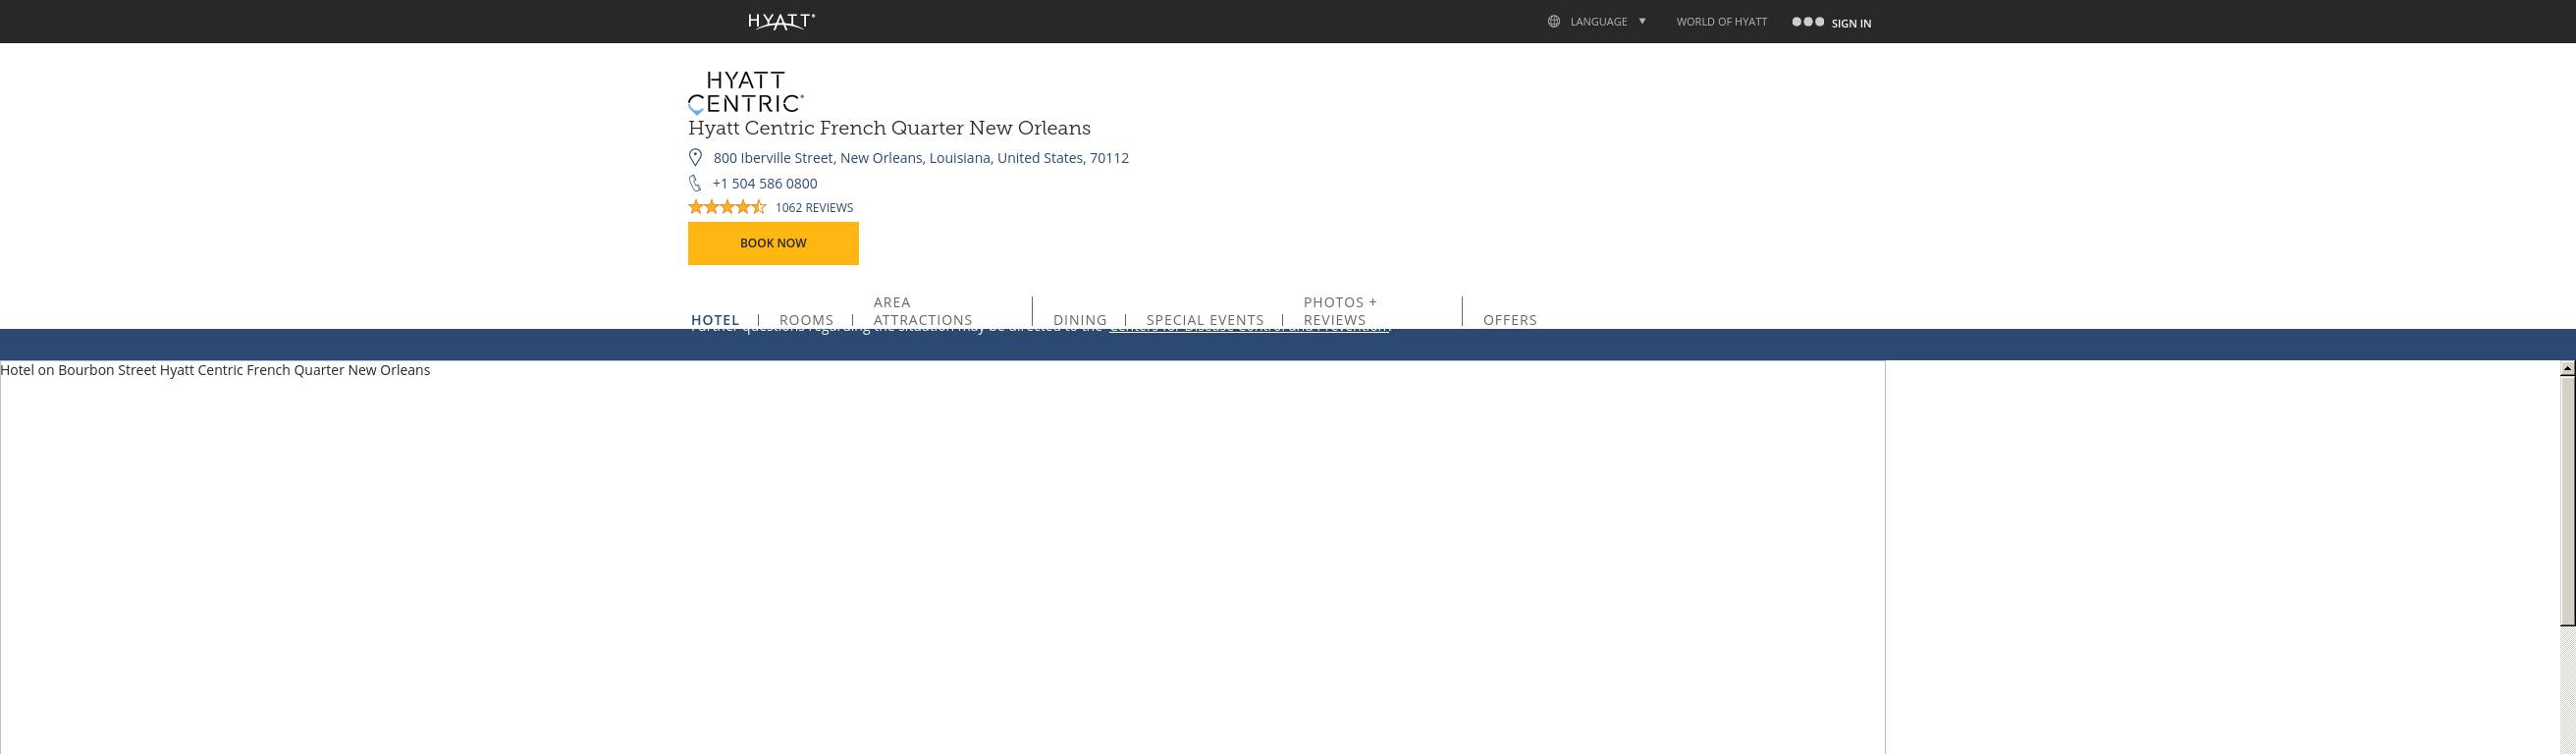
Task: Switch to the Special Events tab
Action: click(1204, 320)
